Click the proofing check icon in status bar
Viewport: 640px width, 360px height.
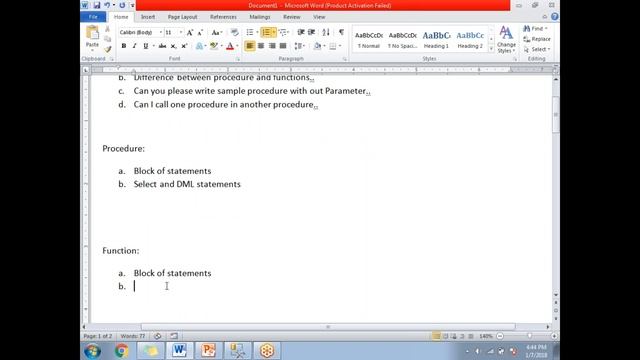coord(158,336)
